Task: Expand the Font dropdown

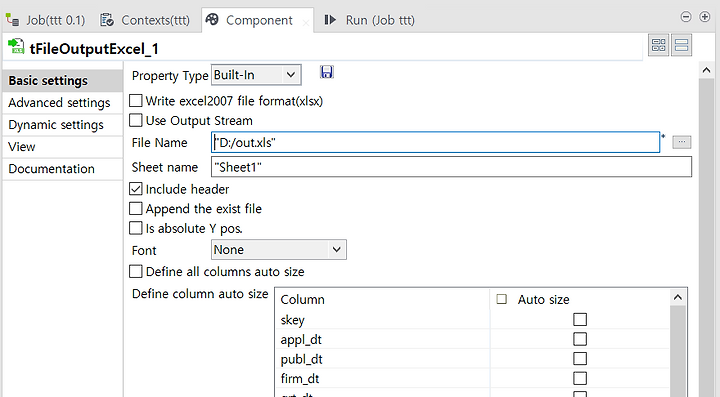Action: (279, 250)
